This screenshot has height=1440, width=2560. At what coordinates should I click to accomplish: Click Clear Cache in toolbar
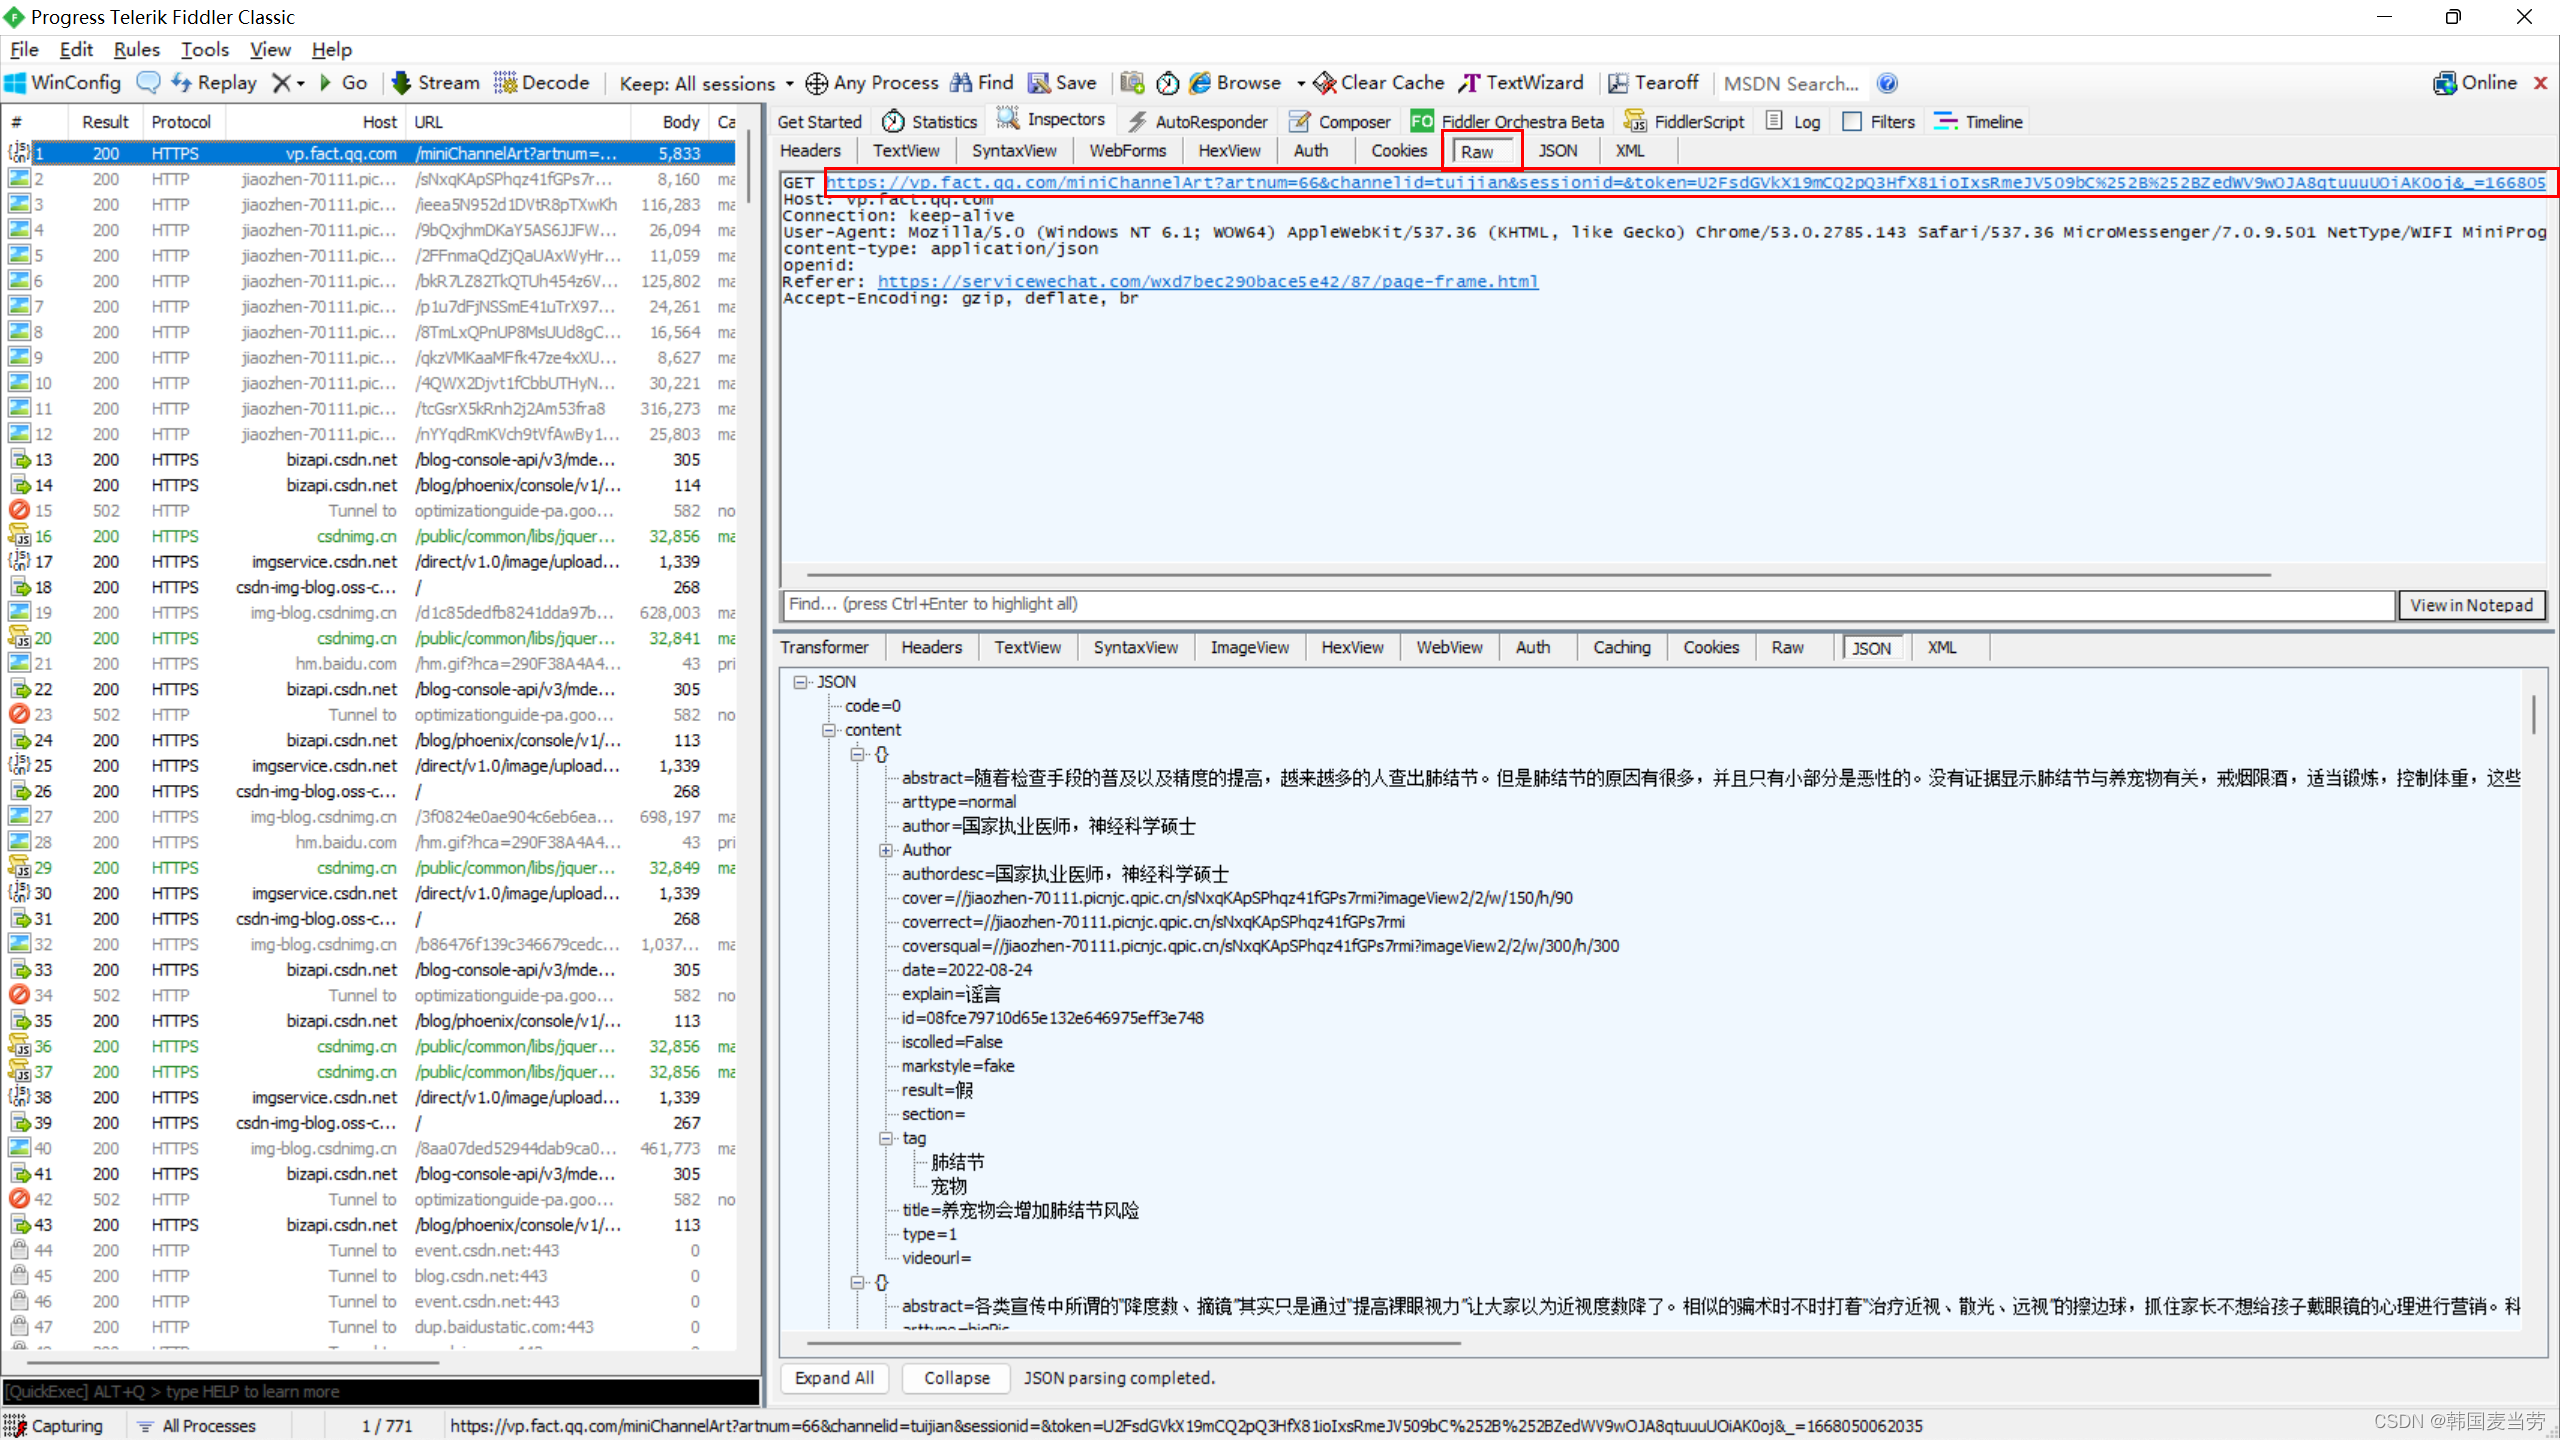[1379, 83]
